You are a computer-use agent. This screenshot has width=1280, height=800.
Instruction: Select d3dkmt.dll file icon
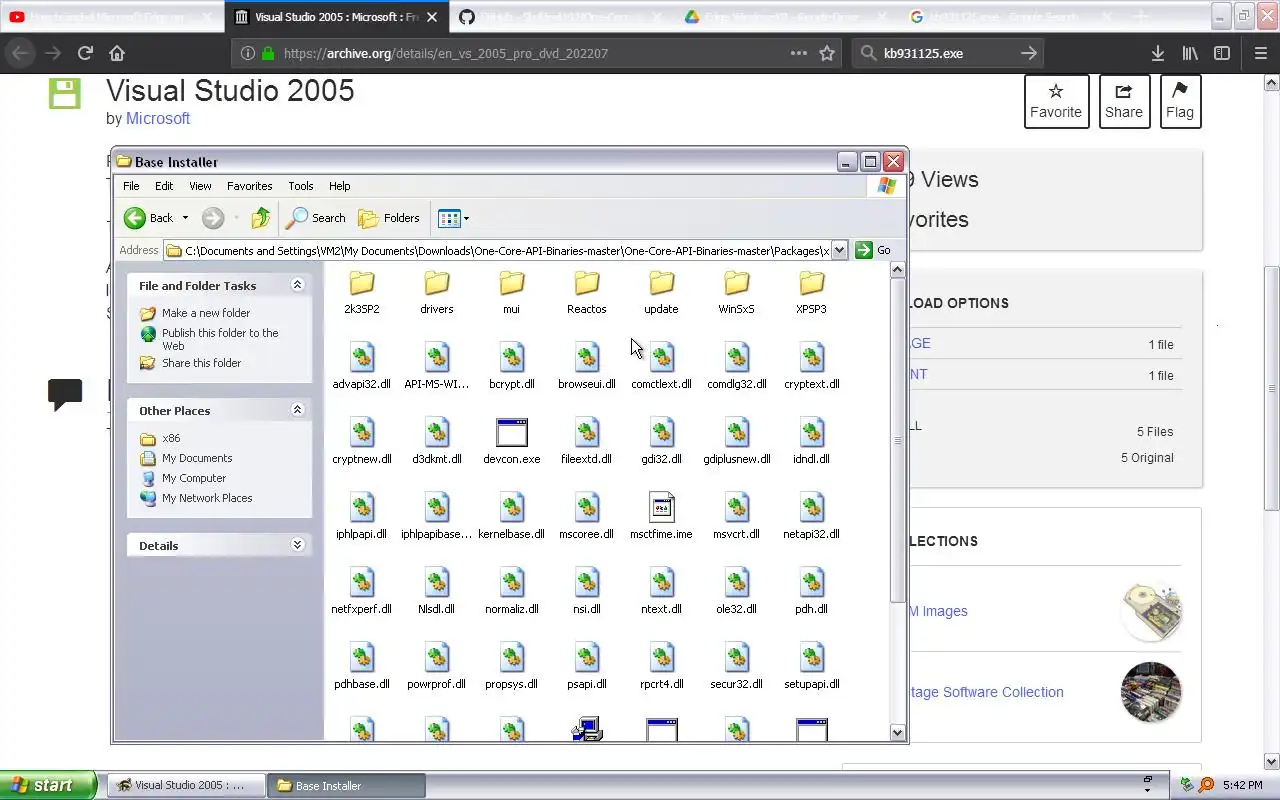pos(436,433)
